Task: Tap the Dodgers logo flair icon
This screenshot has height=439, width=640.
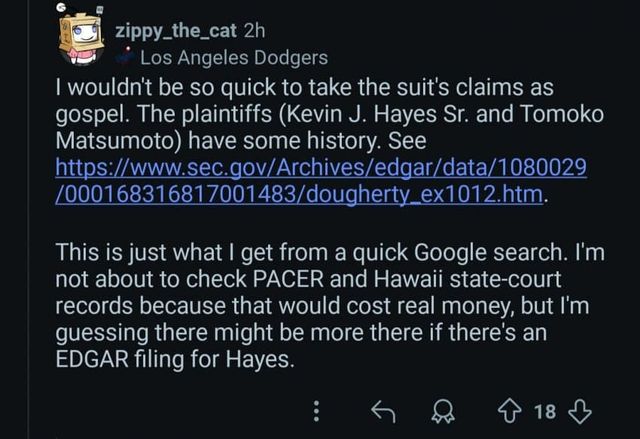Action: (128, 58)
